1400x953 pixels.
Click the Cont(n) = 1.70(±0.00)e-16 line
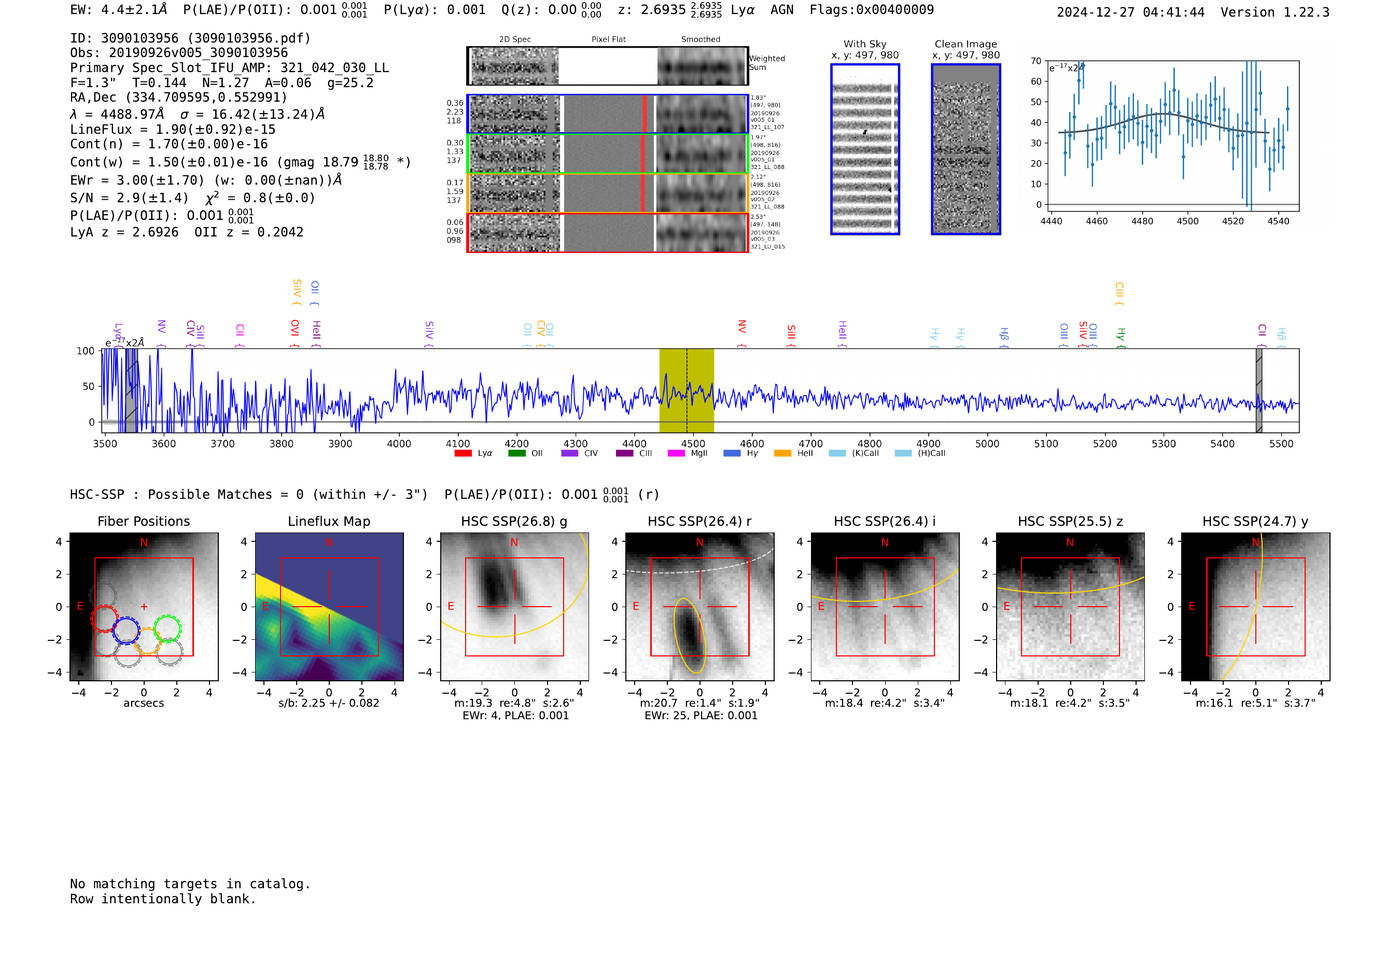coord(169,144)
